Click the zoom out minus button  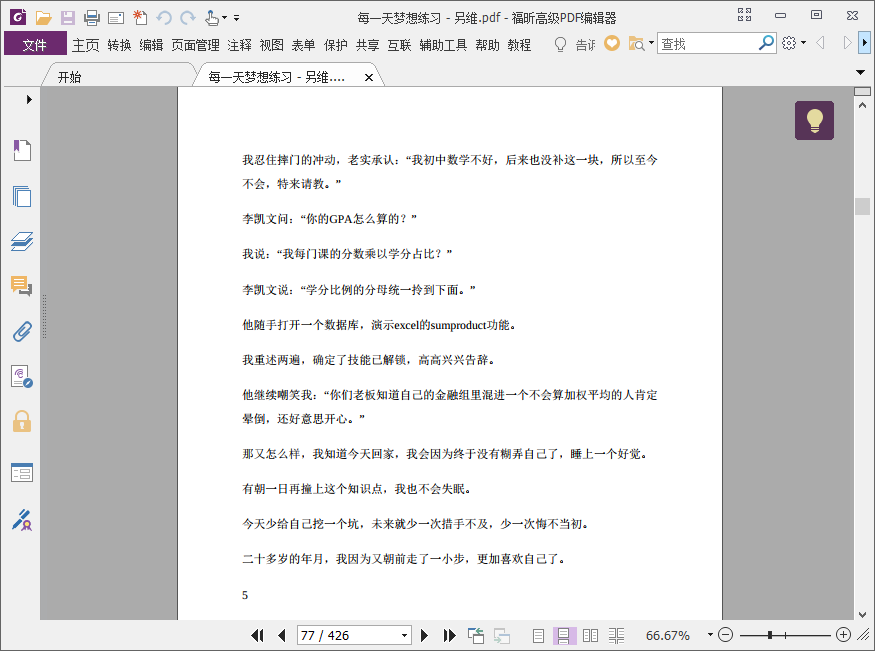(x=725, y=635)
